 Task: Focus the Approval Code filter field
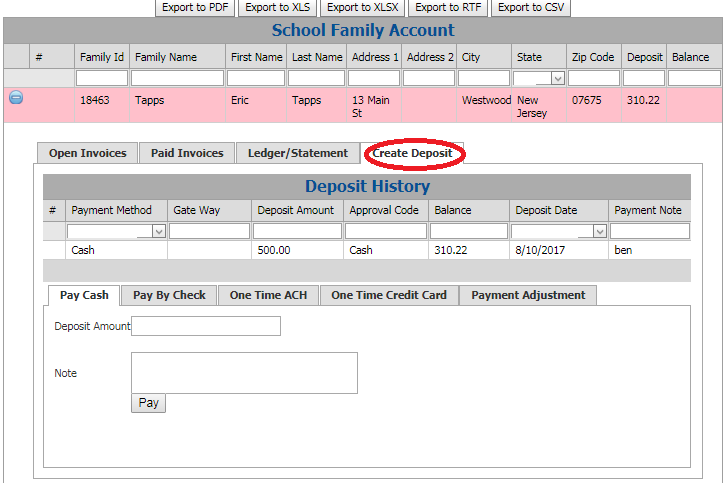386,231
